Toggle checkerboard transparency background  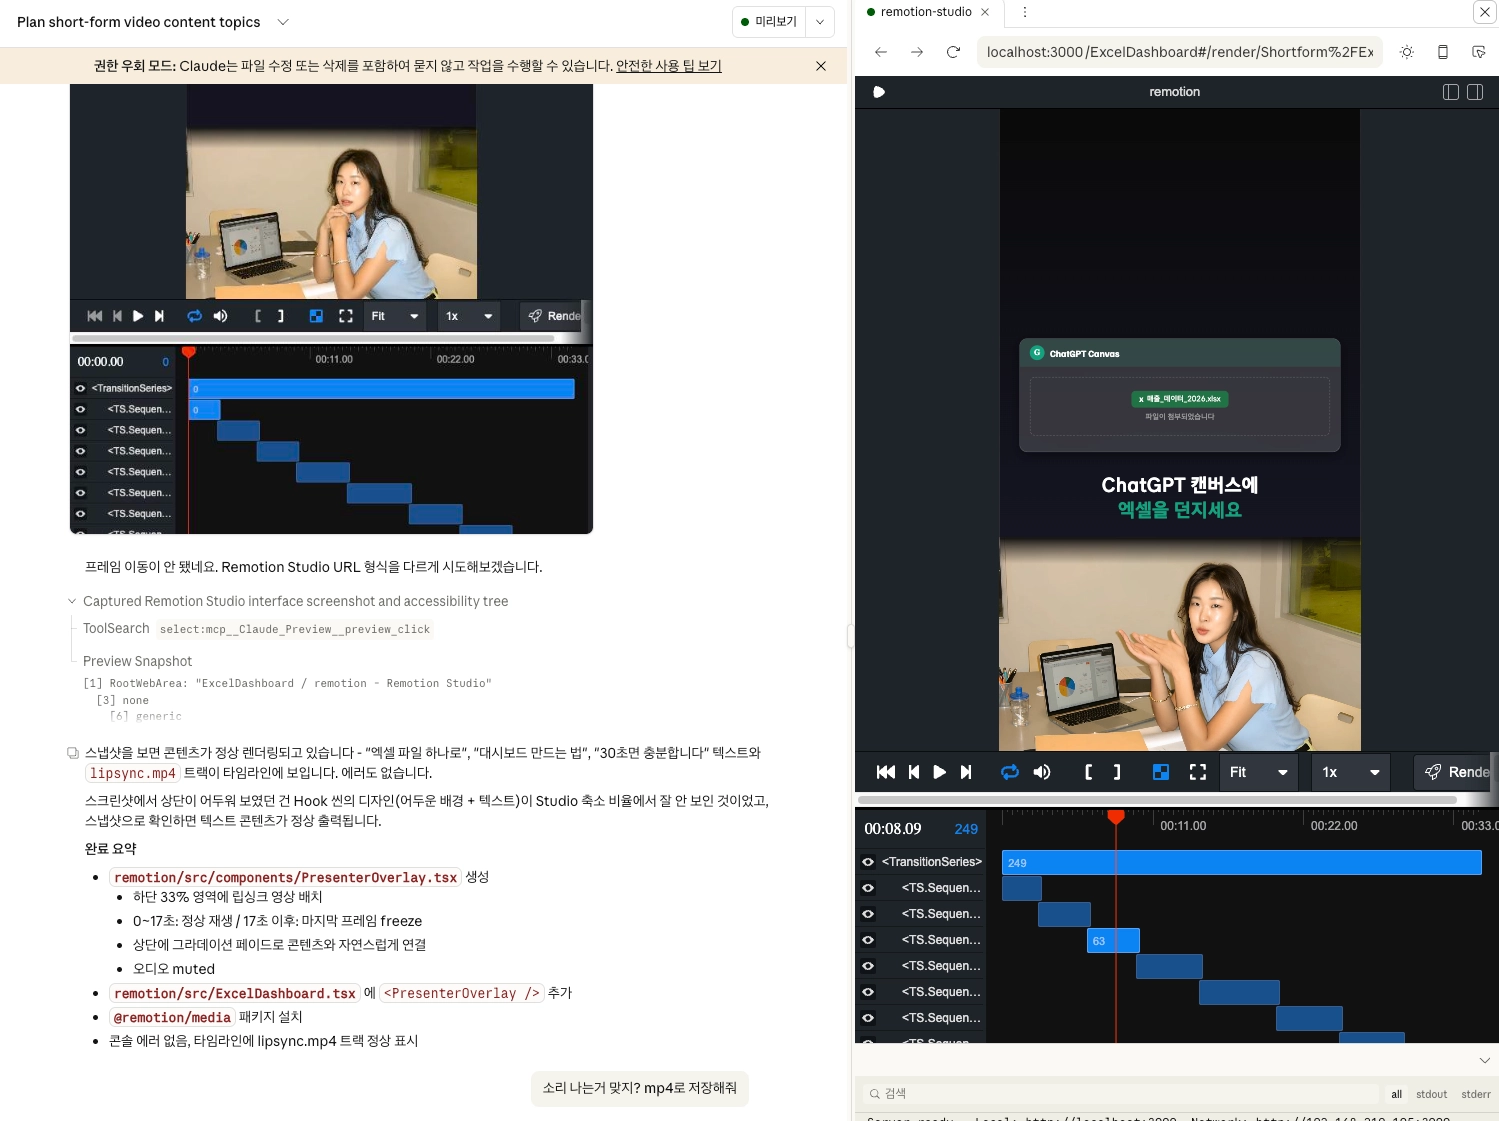[x=1161, y=772]
